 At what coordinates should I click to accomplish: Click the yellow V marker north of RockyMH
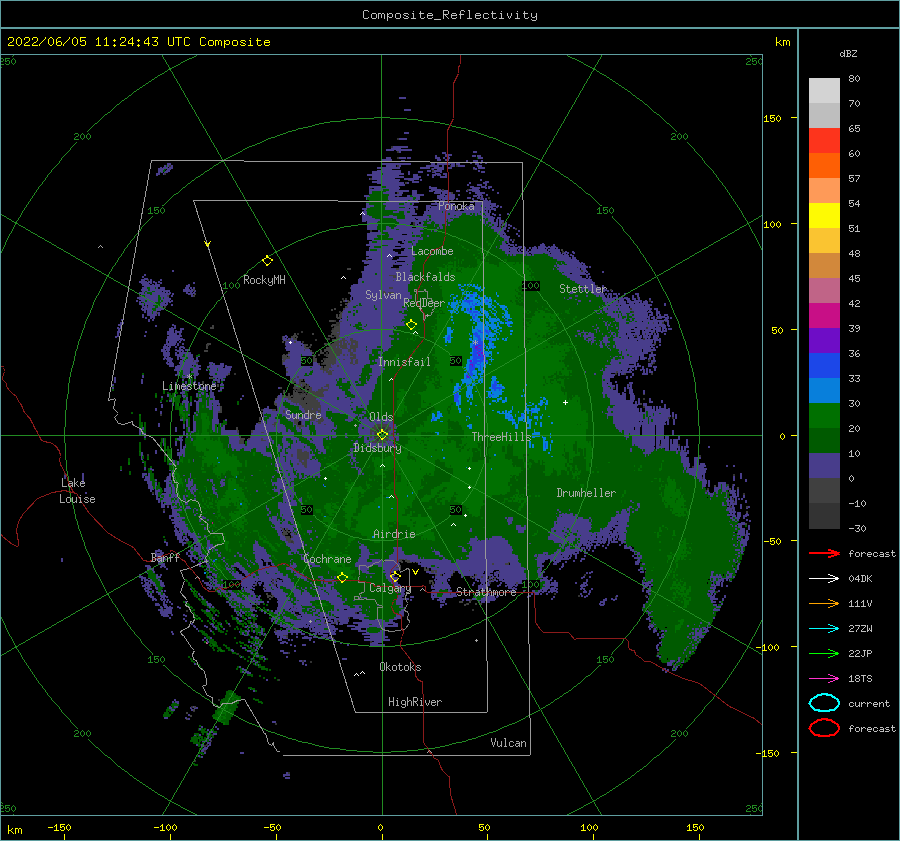[x=208, y=244]
